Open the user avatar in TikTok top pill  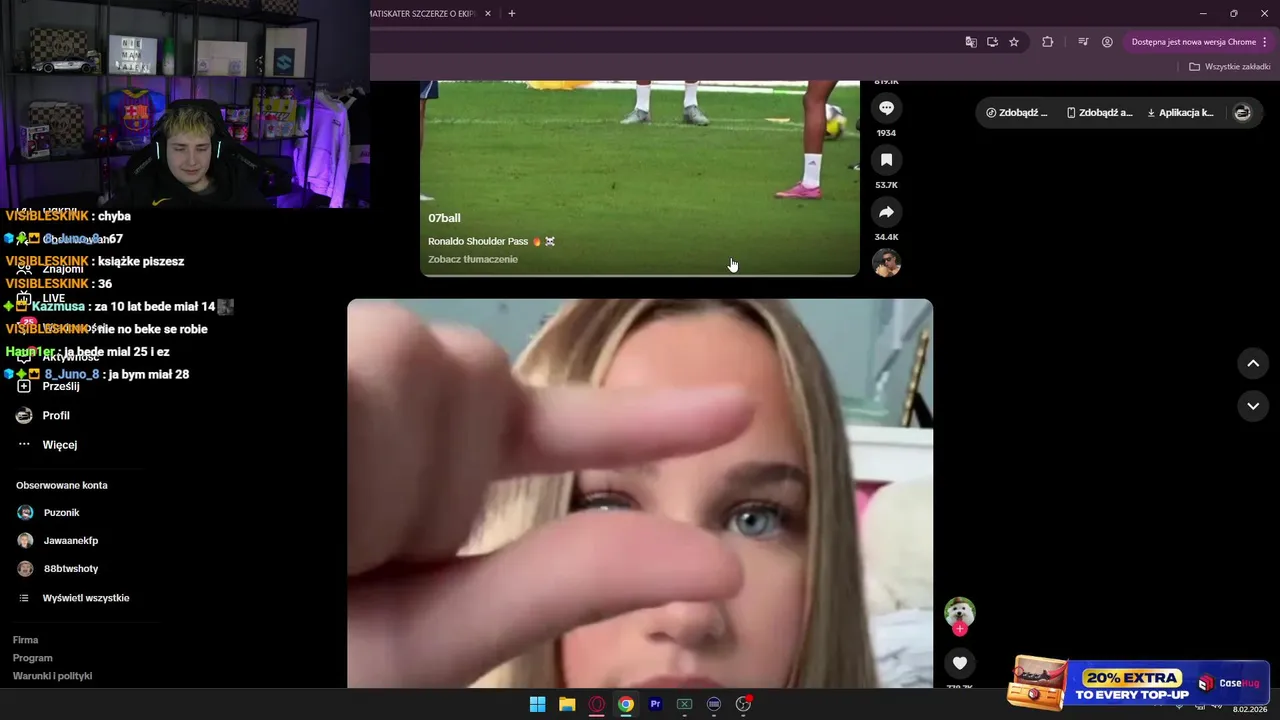[x=1243, y=113]
